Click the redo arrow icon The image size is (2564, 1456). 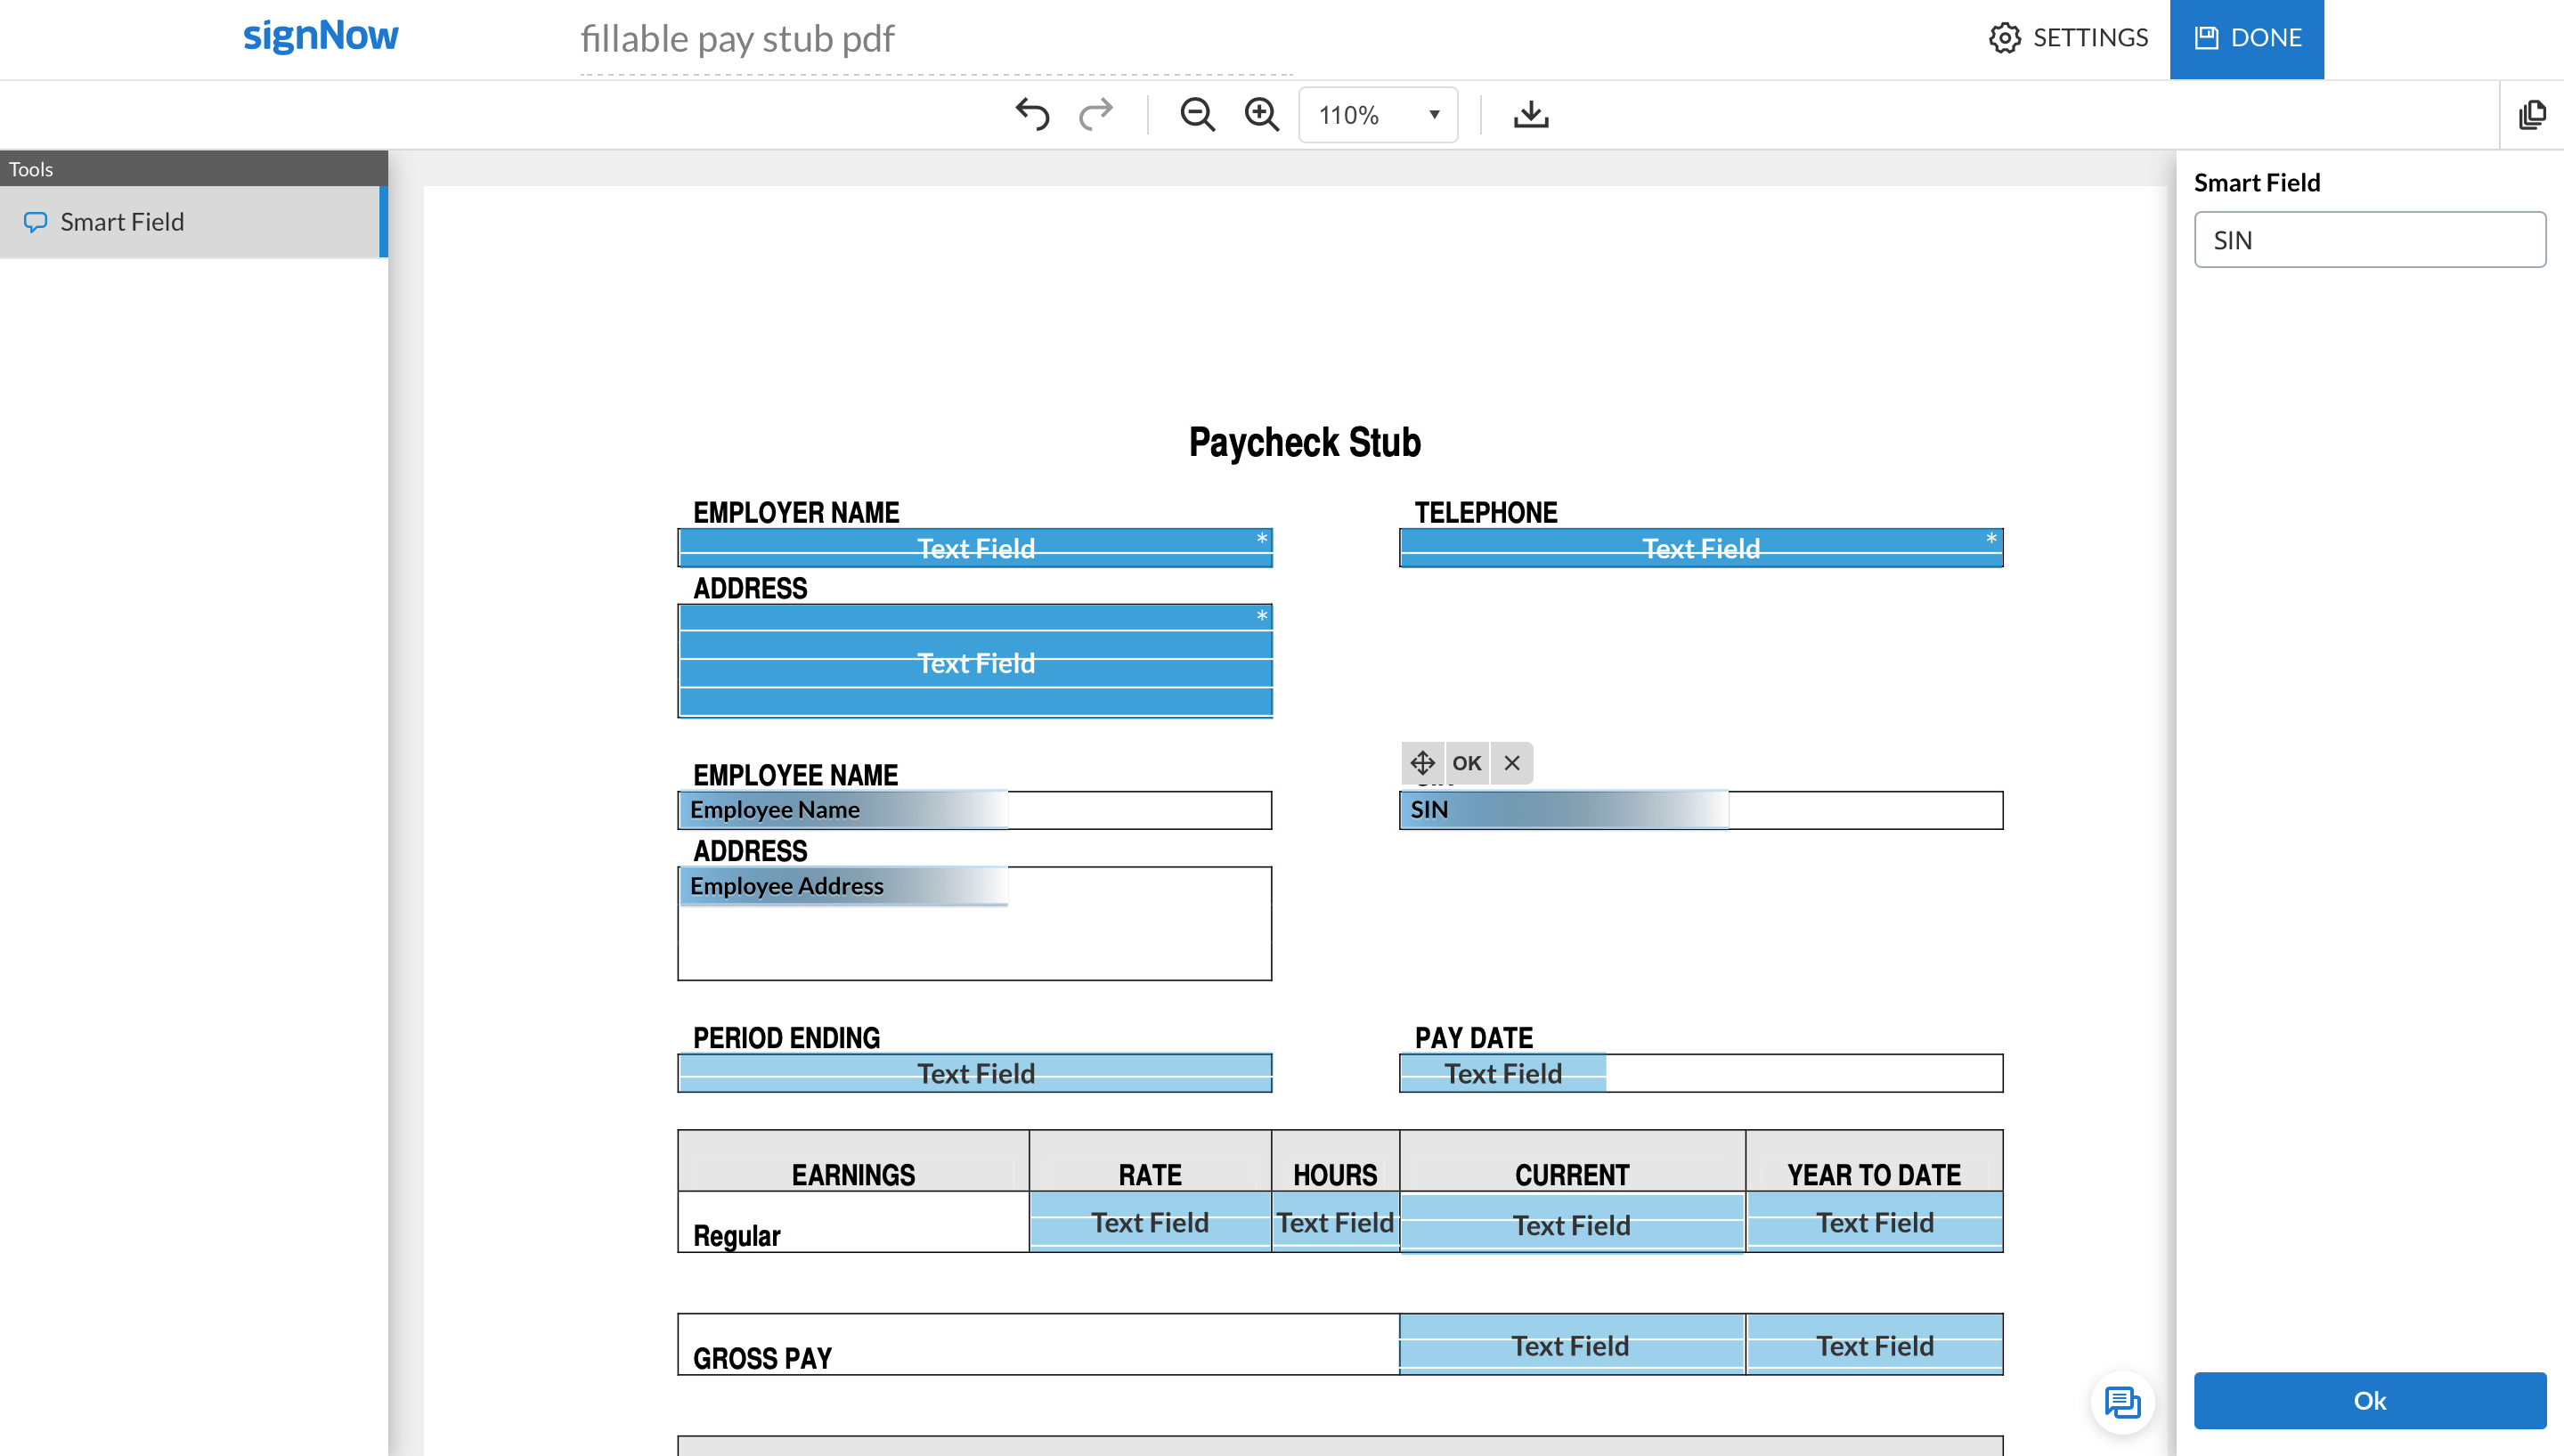[1097, 115]
